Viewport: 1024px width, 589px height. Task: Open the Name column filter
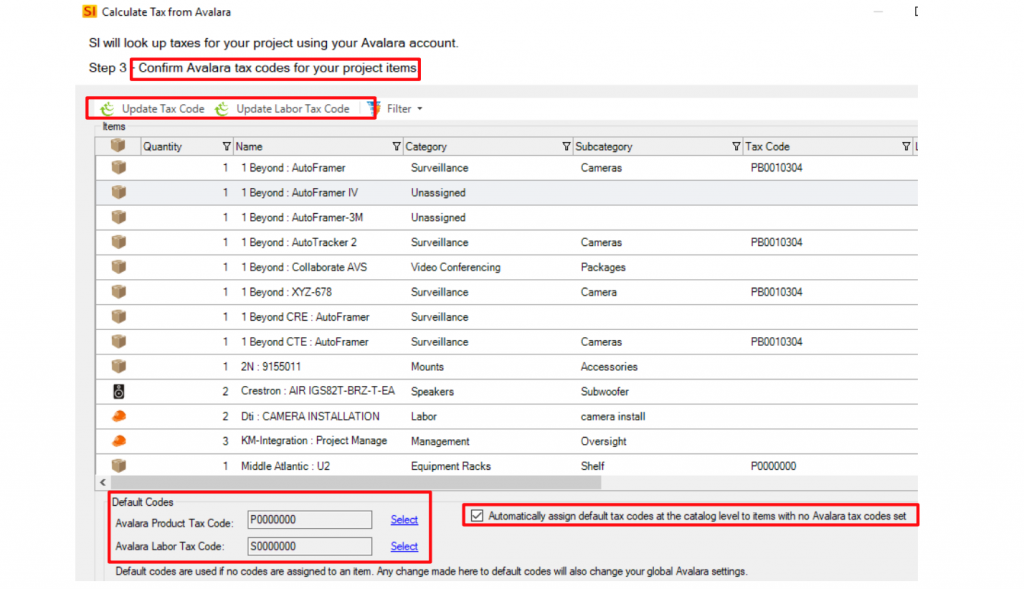(x=396, y=146)
